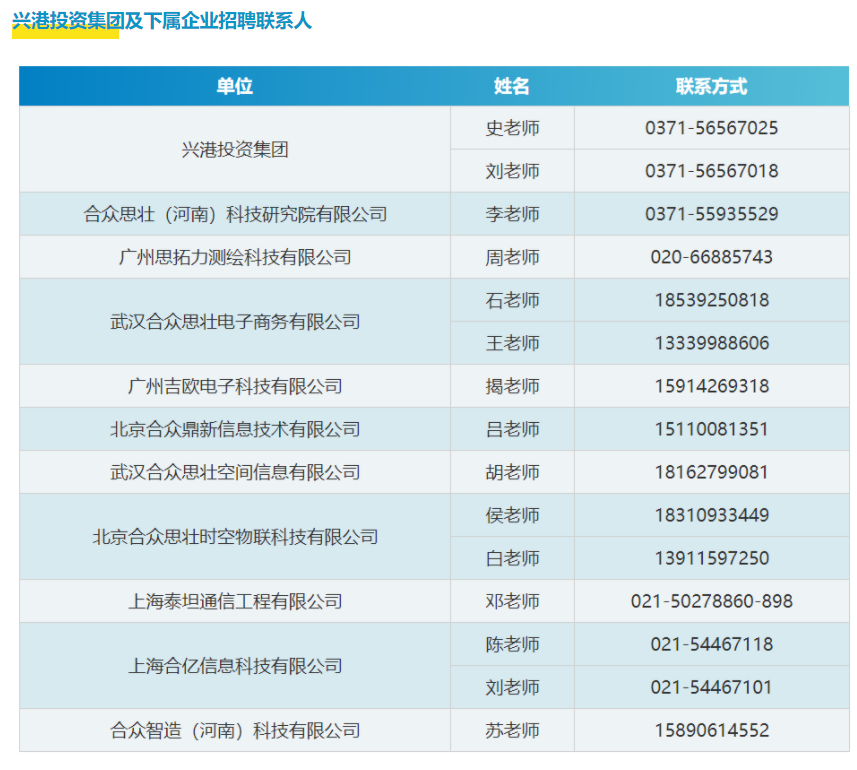This screenshot has width=857, height=770.
Task: Select the 苏老师 name cell
Action: [512, 730]
